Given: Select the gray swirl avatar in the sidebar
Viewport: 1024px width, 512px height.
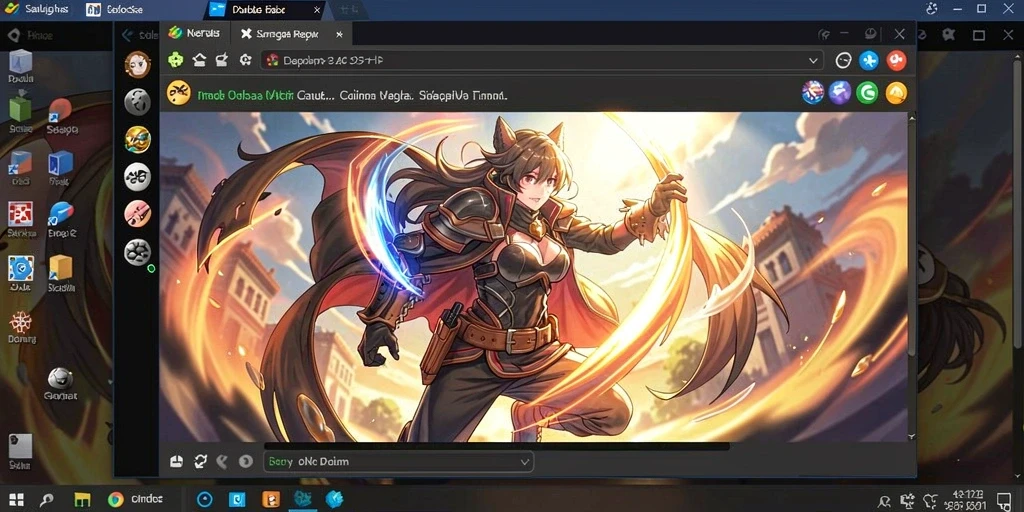Looking at the screenshot, I should click(x=137, y=102).
